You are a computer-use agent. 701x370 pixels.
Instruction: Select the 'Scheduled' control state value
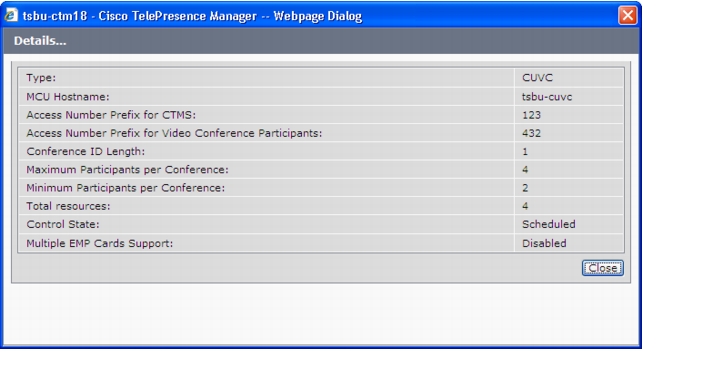click(549, 224)
